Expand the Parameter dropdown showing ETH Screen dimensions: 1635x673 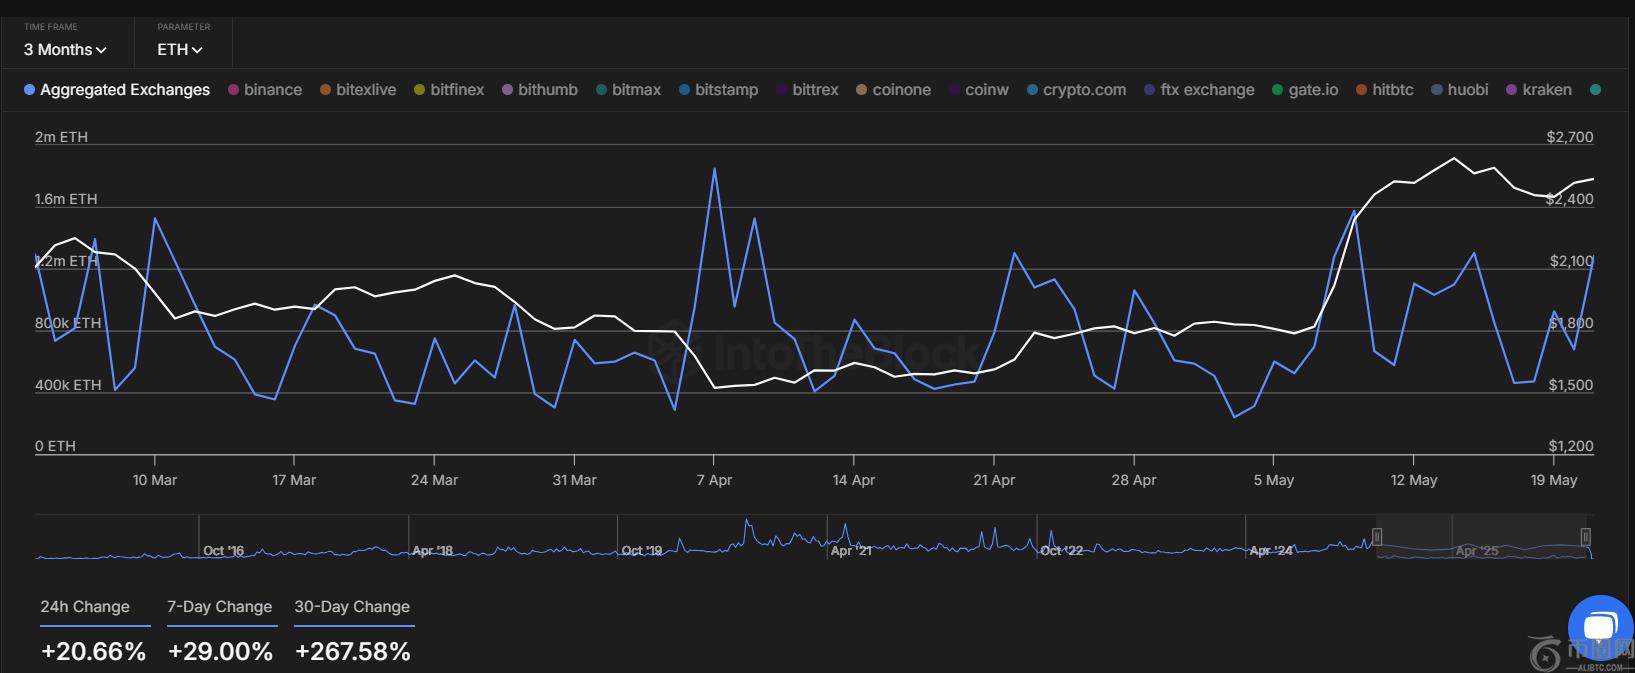[x=179, y=49]
